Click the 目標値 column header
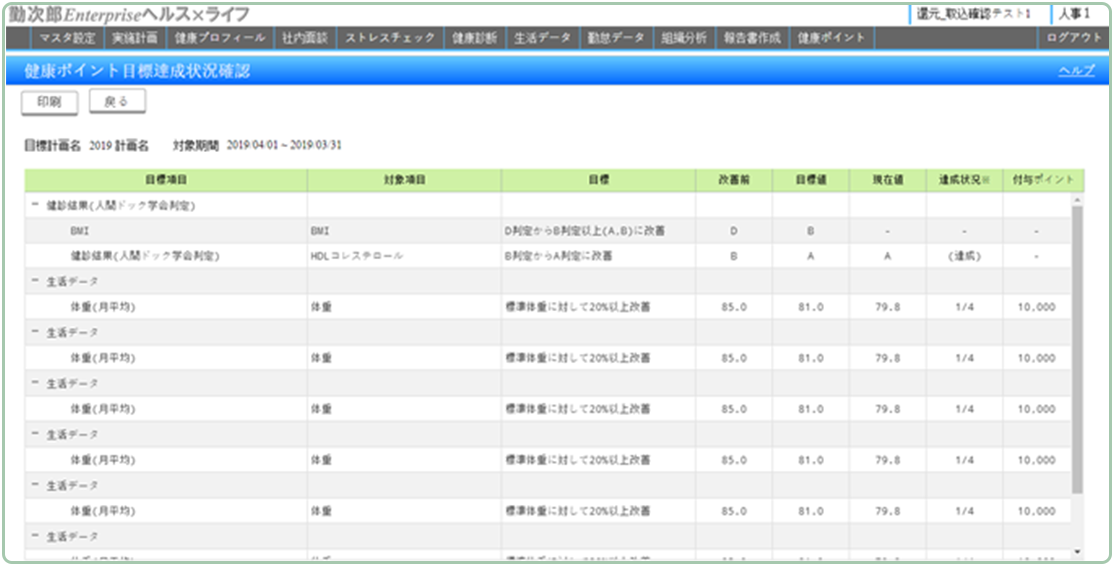Image resolution: width=1116 pixels, height=565 pixels. (x=810, y=181)
